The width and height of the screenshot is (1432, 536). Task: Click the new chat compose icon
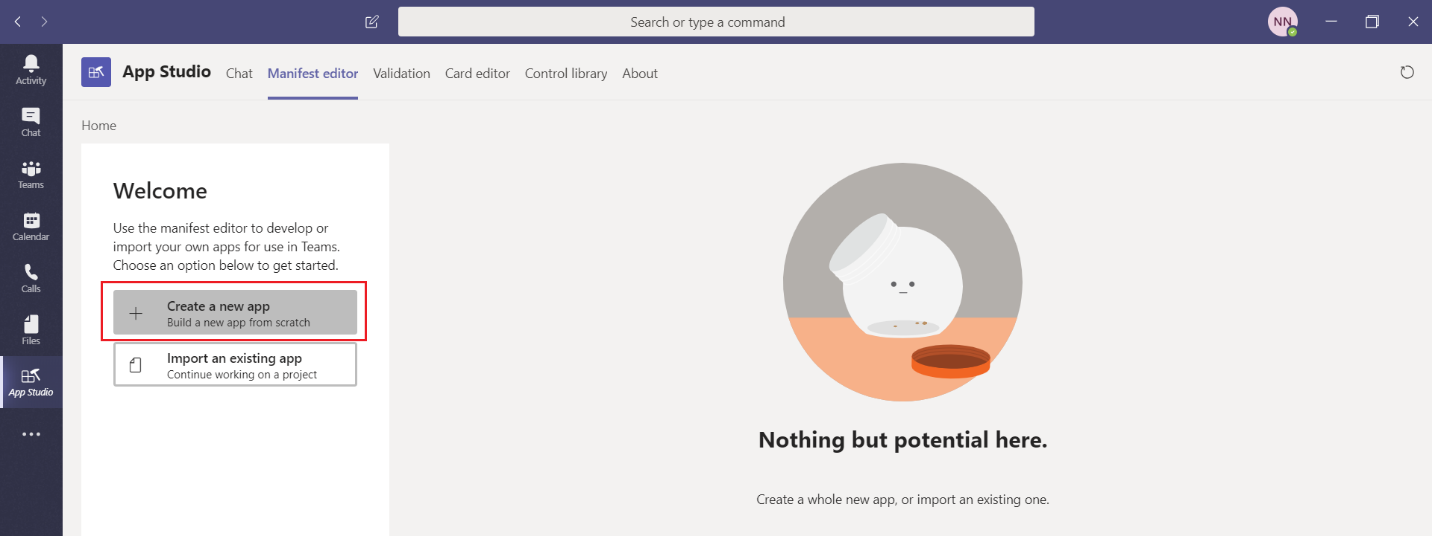tap(372, 21)
